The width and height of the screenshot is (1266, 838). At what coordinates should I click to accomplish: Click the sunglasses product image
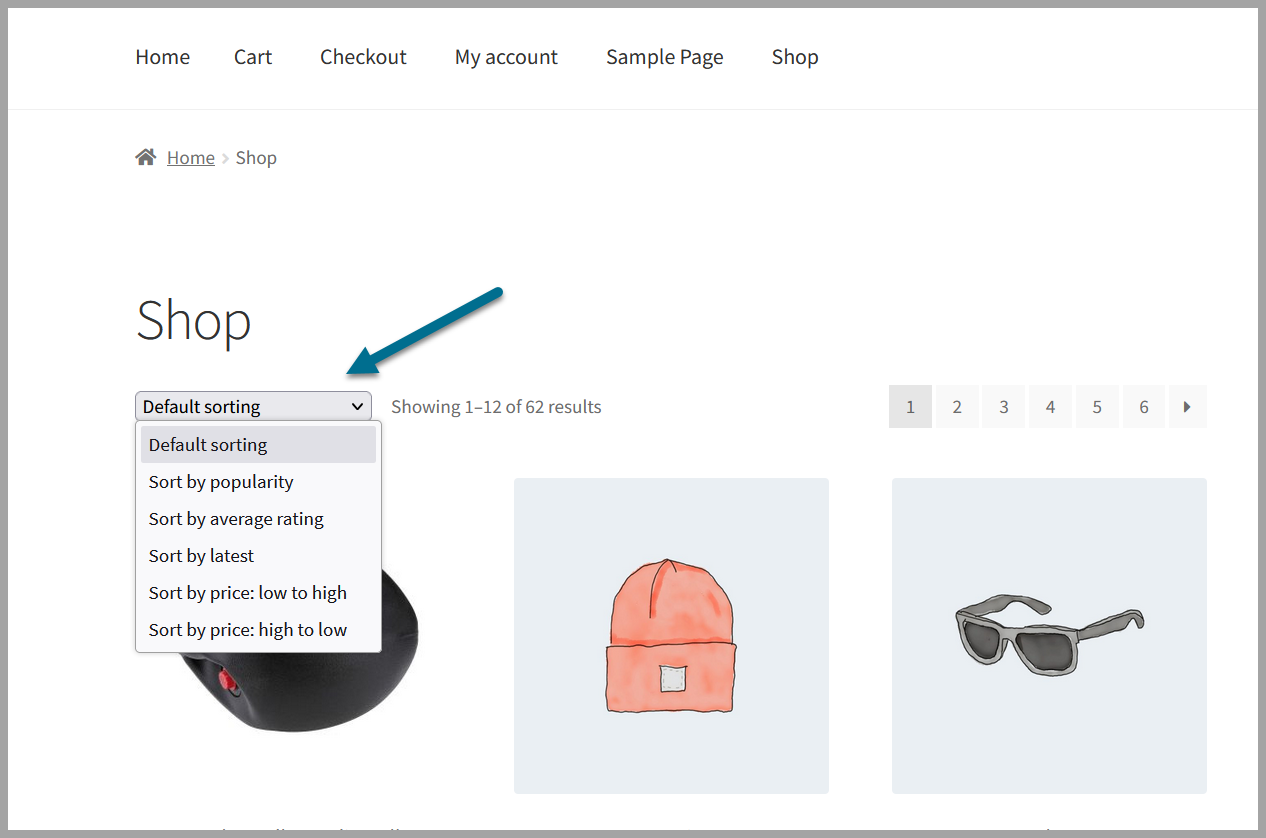(x=1048, y=635)
